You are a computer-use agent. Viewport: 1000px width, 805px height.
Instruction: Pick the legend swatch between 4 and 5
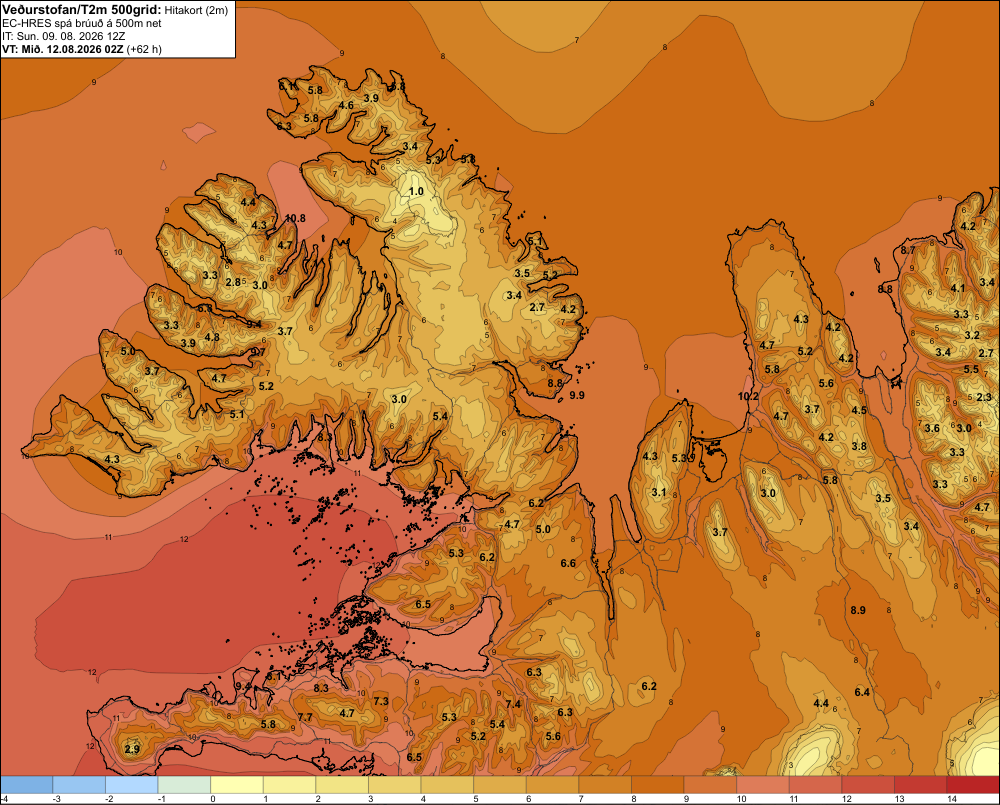click(x=447, y=785)
